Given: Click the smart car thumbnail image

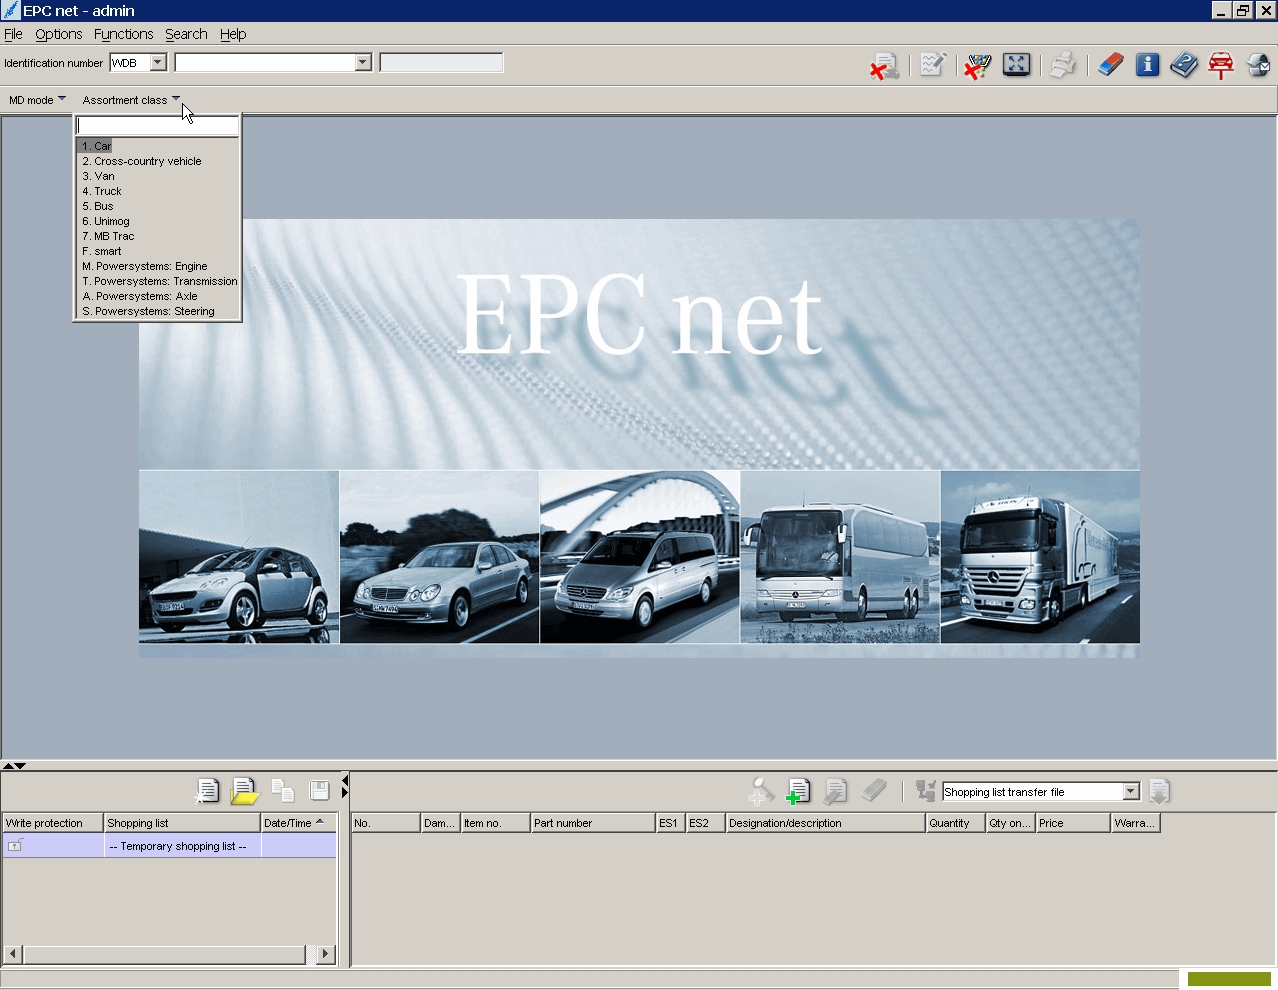Looking at the screenshot, I should pos(239,557).
